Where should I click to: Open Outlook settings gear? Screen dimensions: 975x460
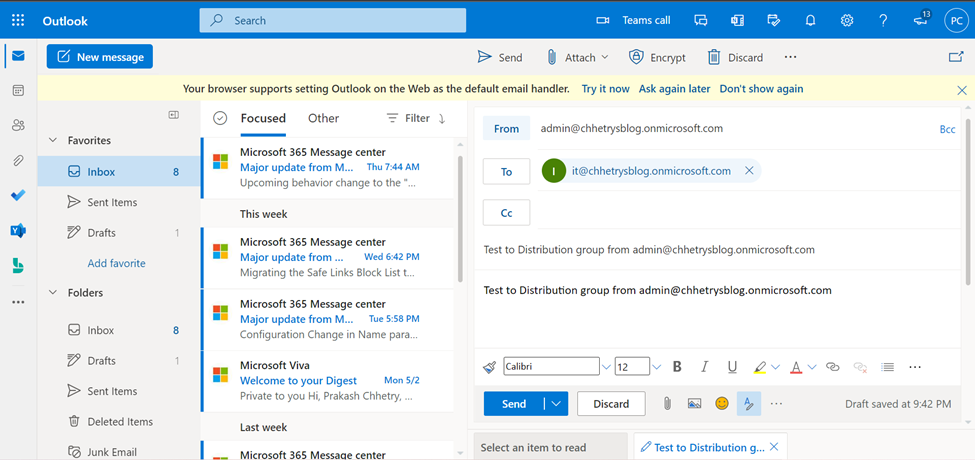coord(846,21)
